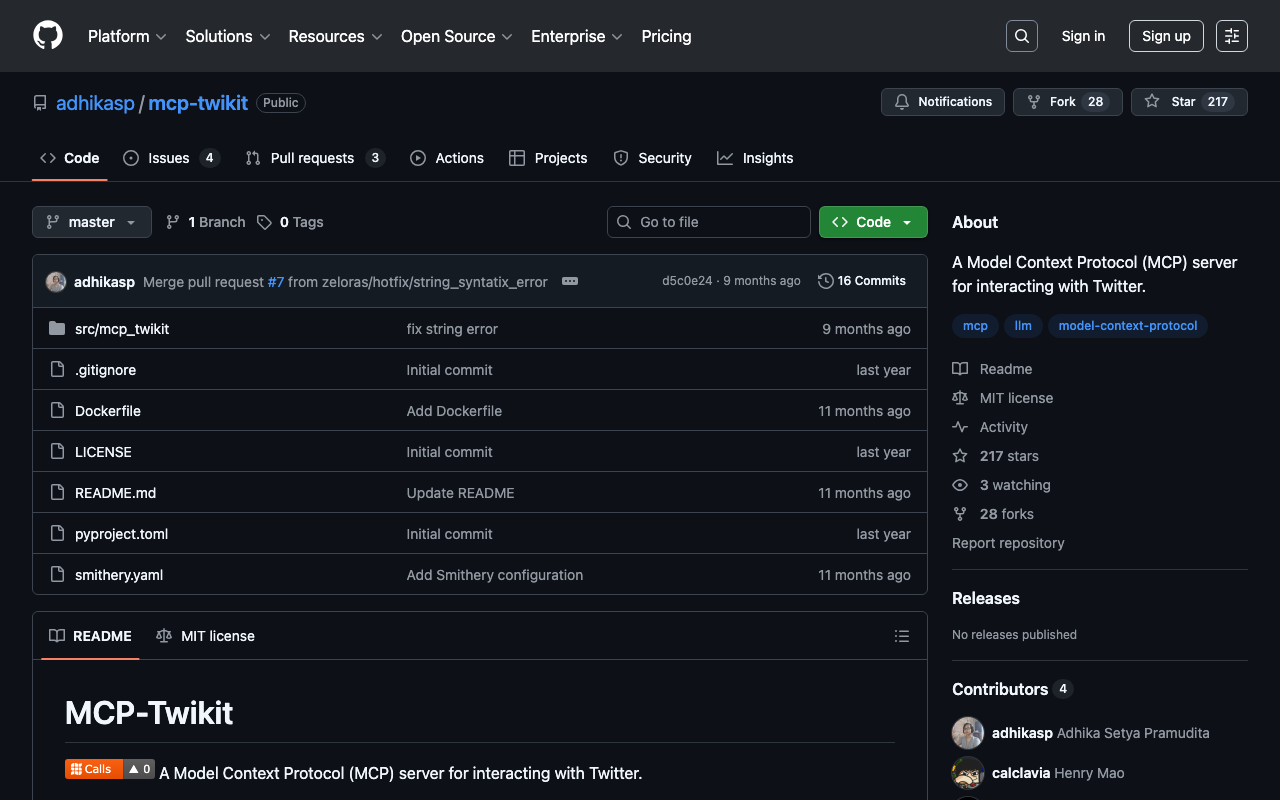1280x800 pixels.
Task: Switch to the Issues tab
Action: [x=170, y=158]
